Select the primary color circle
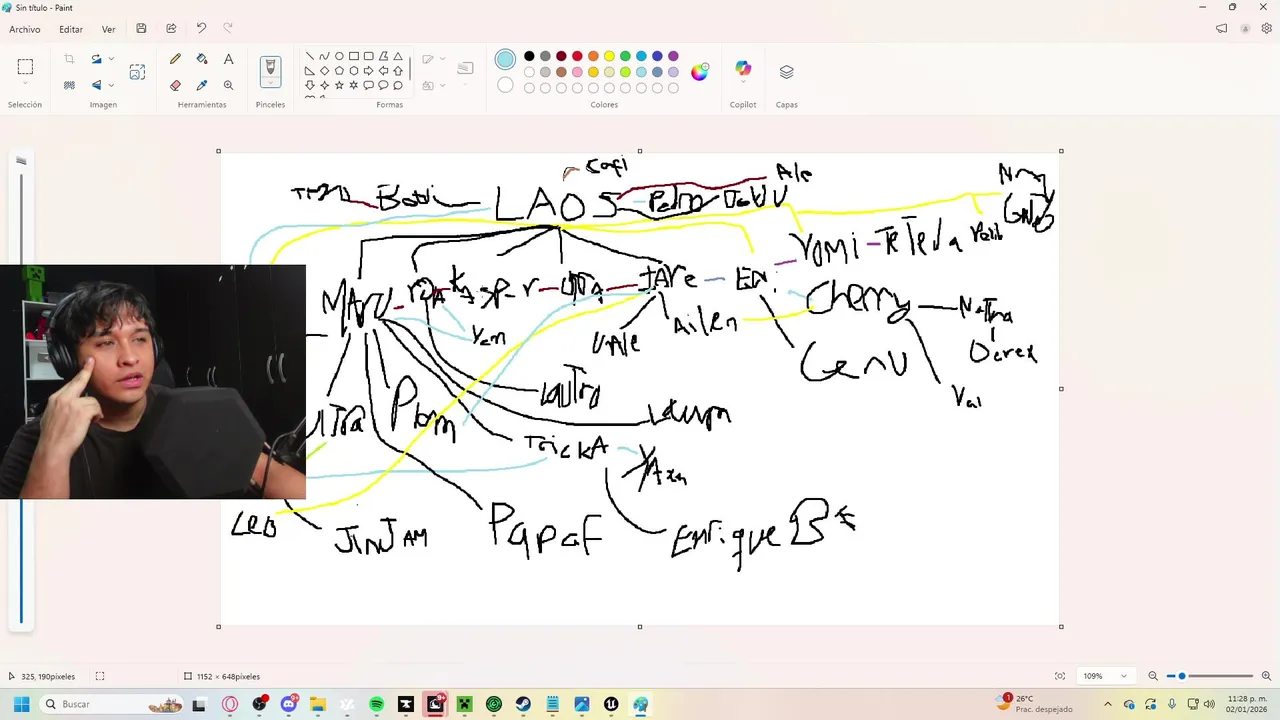 pos(505,59)
